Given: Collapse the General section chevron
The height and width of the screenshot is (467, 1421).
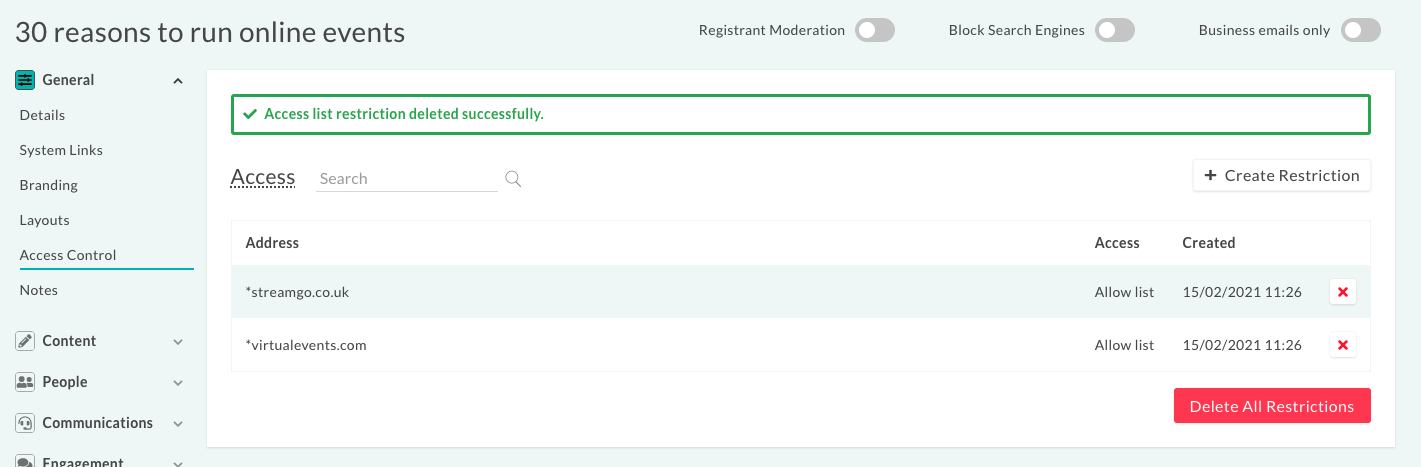Looking at the screenshot, I should 178,81.
